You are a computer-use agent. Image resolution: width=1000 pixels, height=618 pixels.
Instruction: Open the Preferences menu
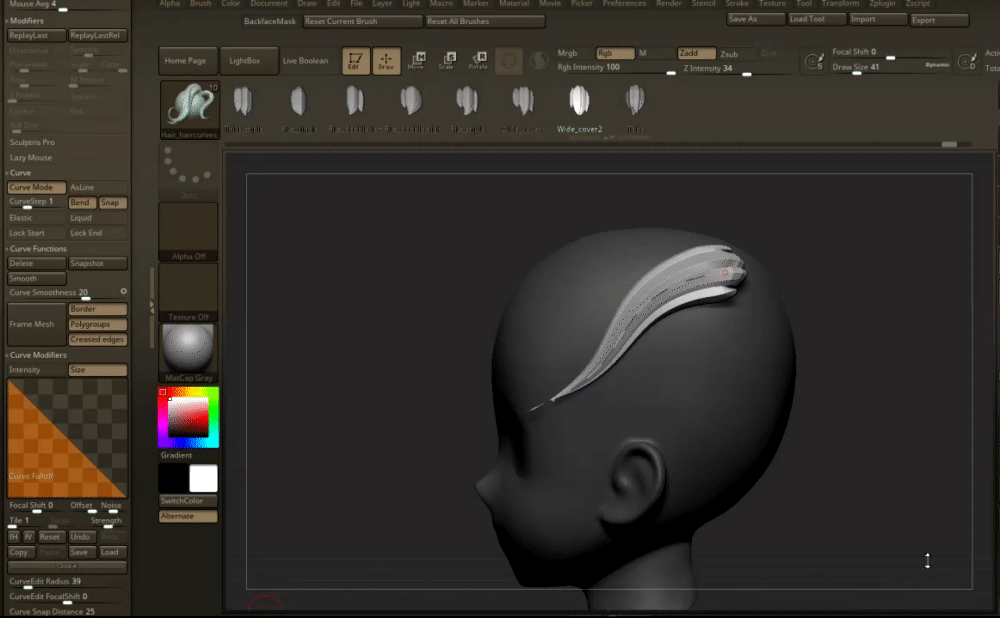624,4
